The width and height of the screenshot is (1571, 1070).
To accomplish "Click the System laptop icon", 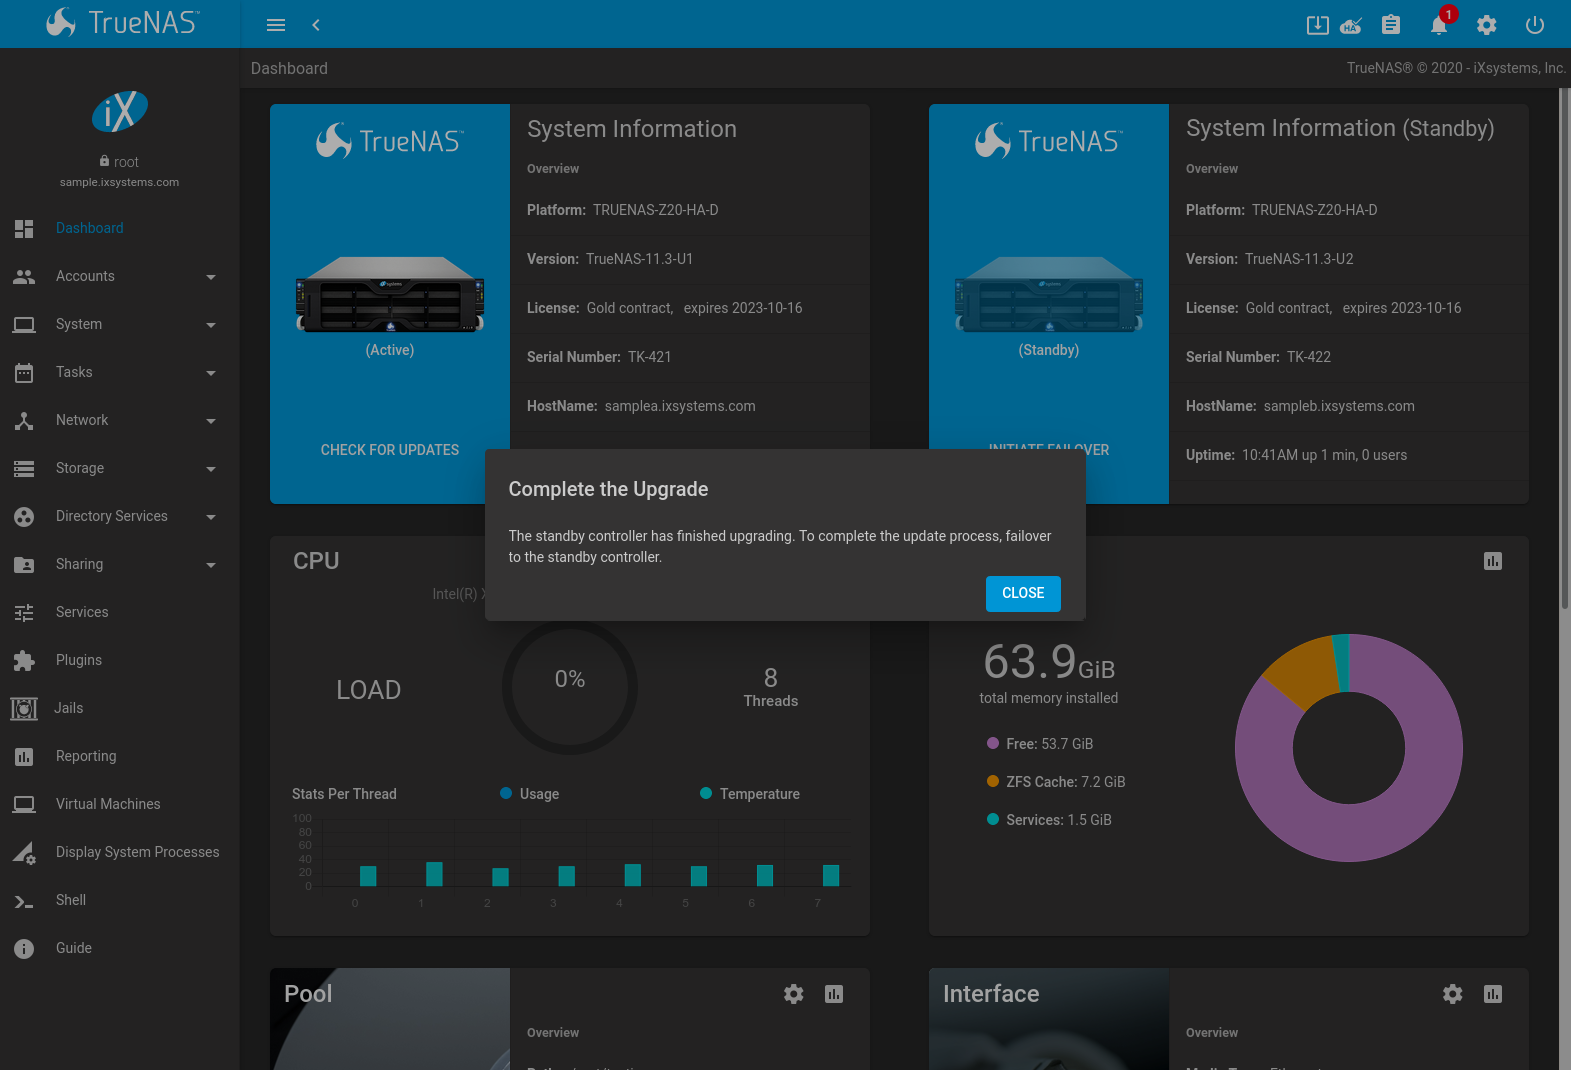I will [x=24, y=324].
